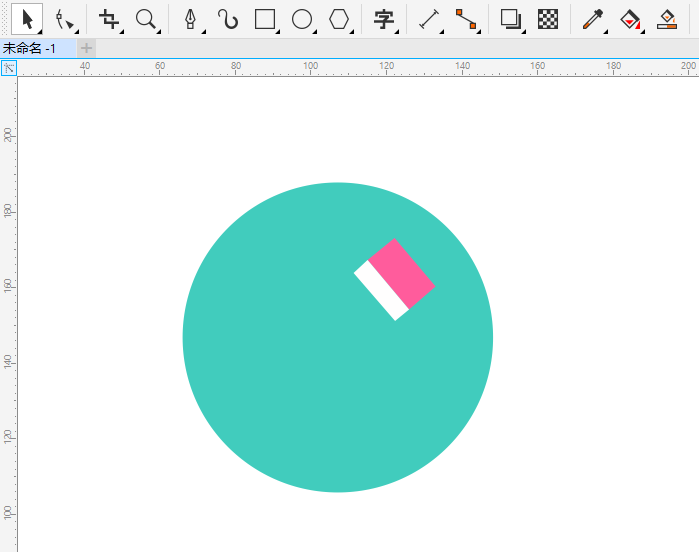Screen dimensions: 699x552
Task: Activate the Zoom magnifier tool
Action: coord(146,20)
